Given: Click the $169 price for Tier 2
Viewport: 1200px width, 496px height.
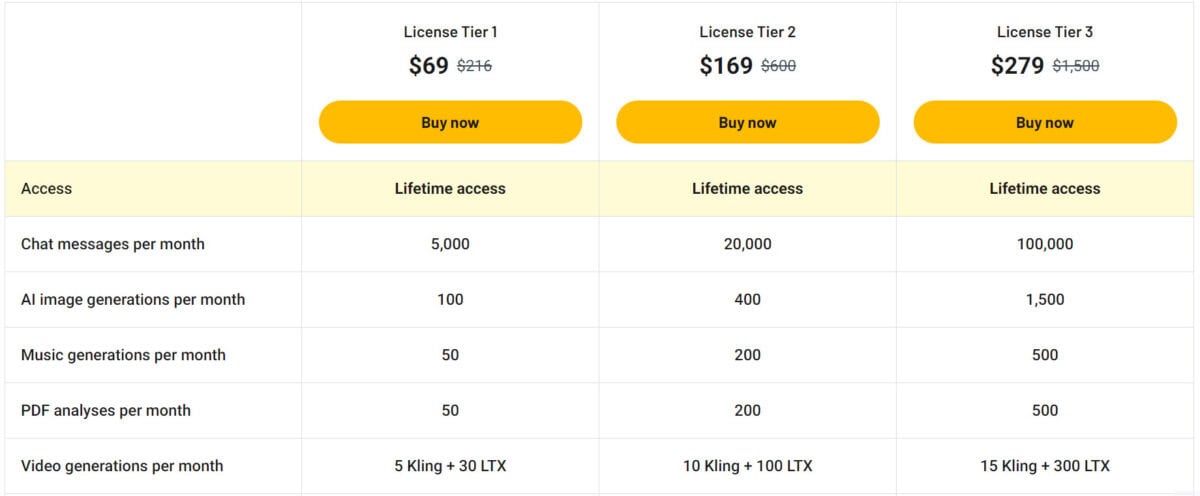Looking at the screenshot, I should pos(726,66).
